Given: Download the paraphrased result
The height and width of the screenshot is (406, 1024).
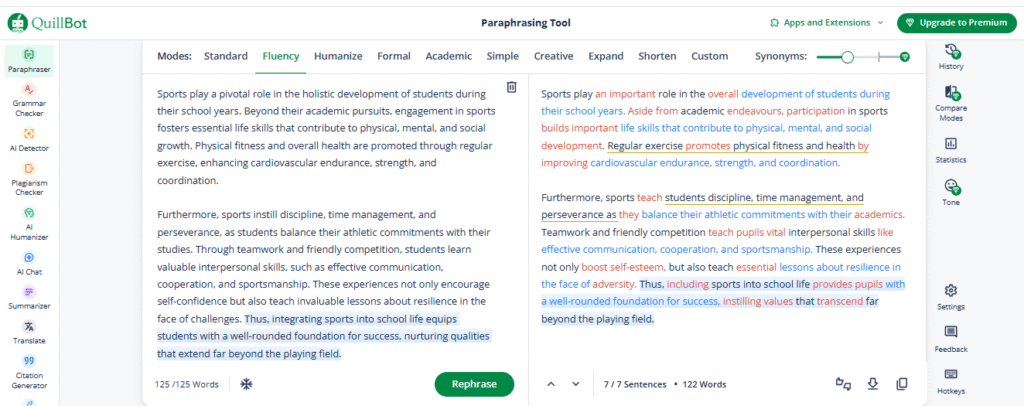Looking at the screenshot, I should 872,384.
